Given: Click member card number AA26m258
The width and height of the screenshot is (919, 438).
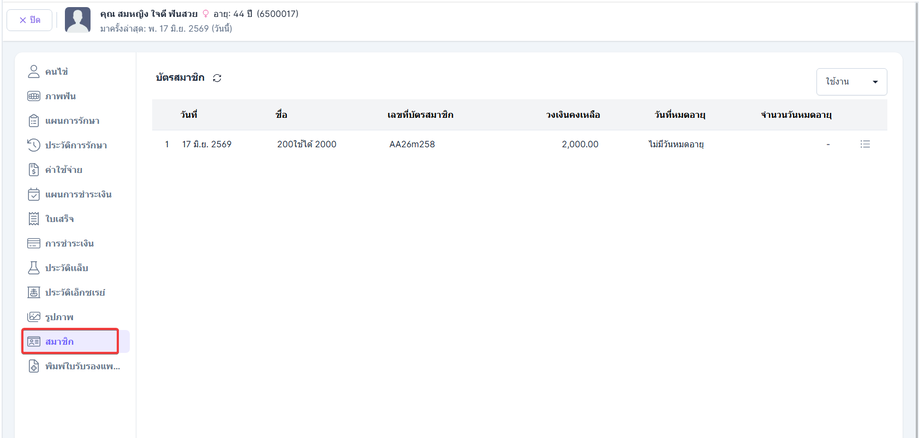Looking at the screenshot, I should [x=412, y=144].
